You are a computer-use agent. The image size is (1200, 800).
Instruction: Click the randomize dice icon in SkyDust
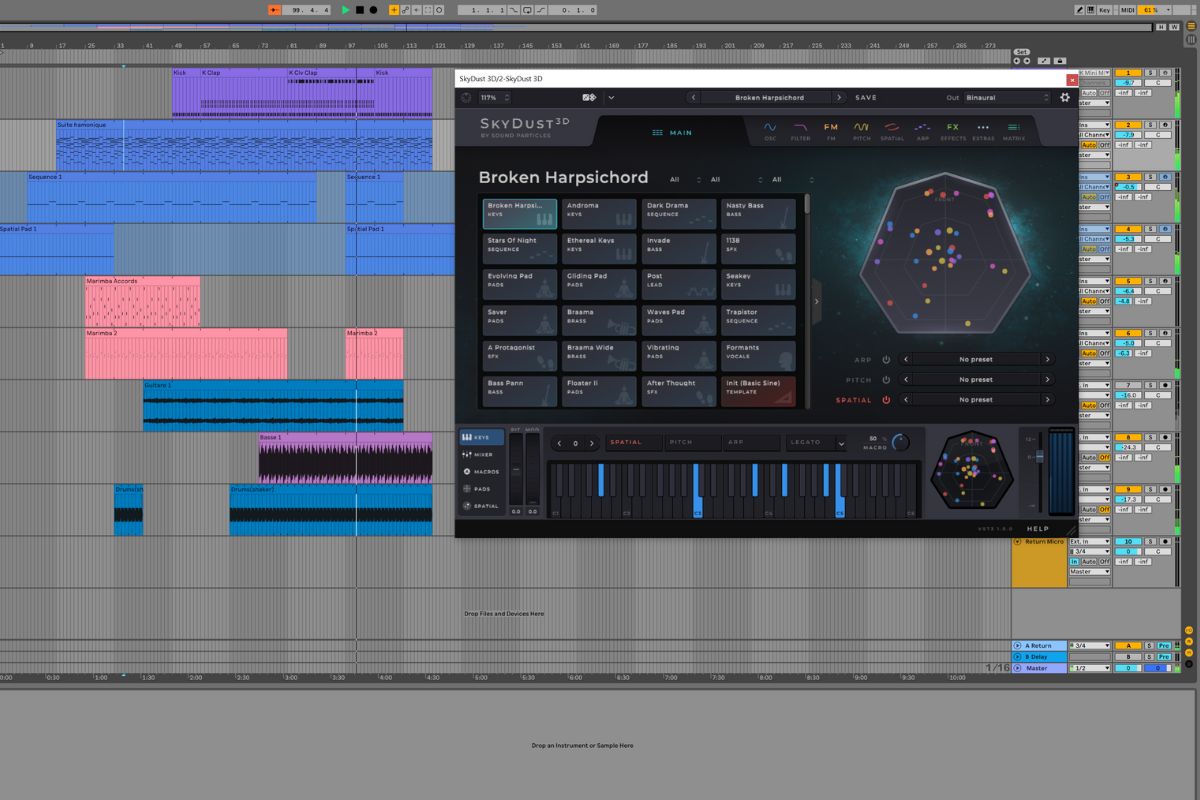[589, 97]
